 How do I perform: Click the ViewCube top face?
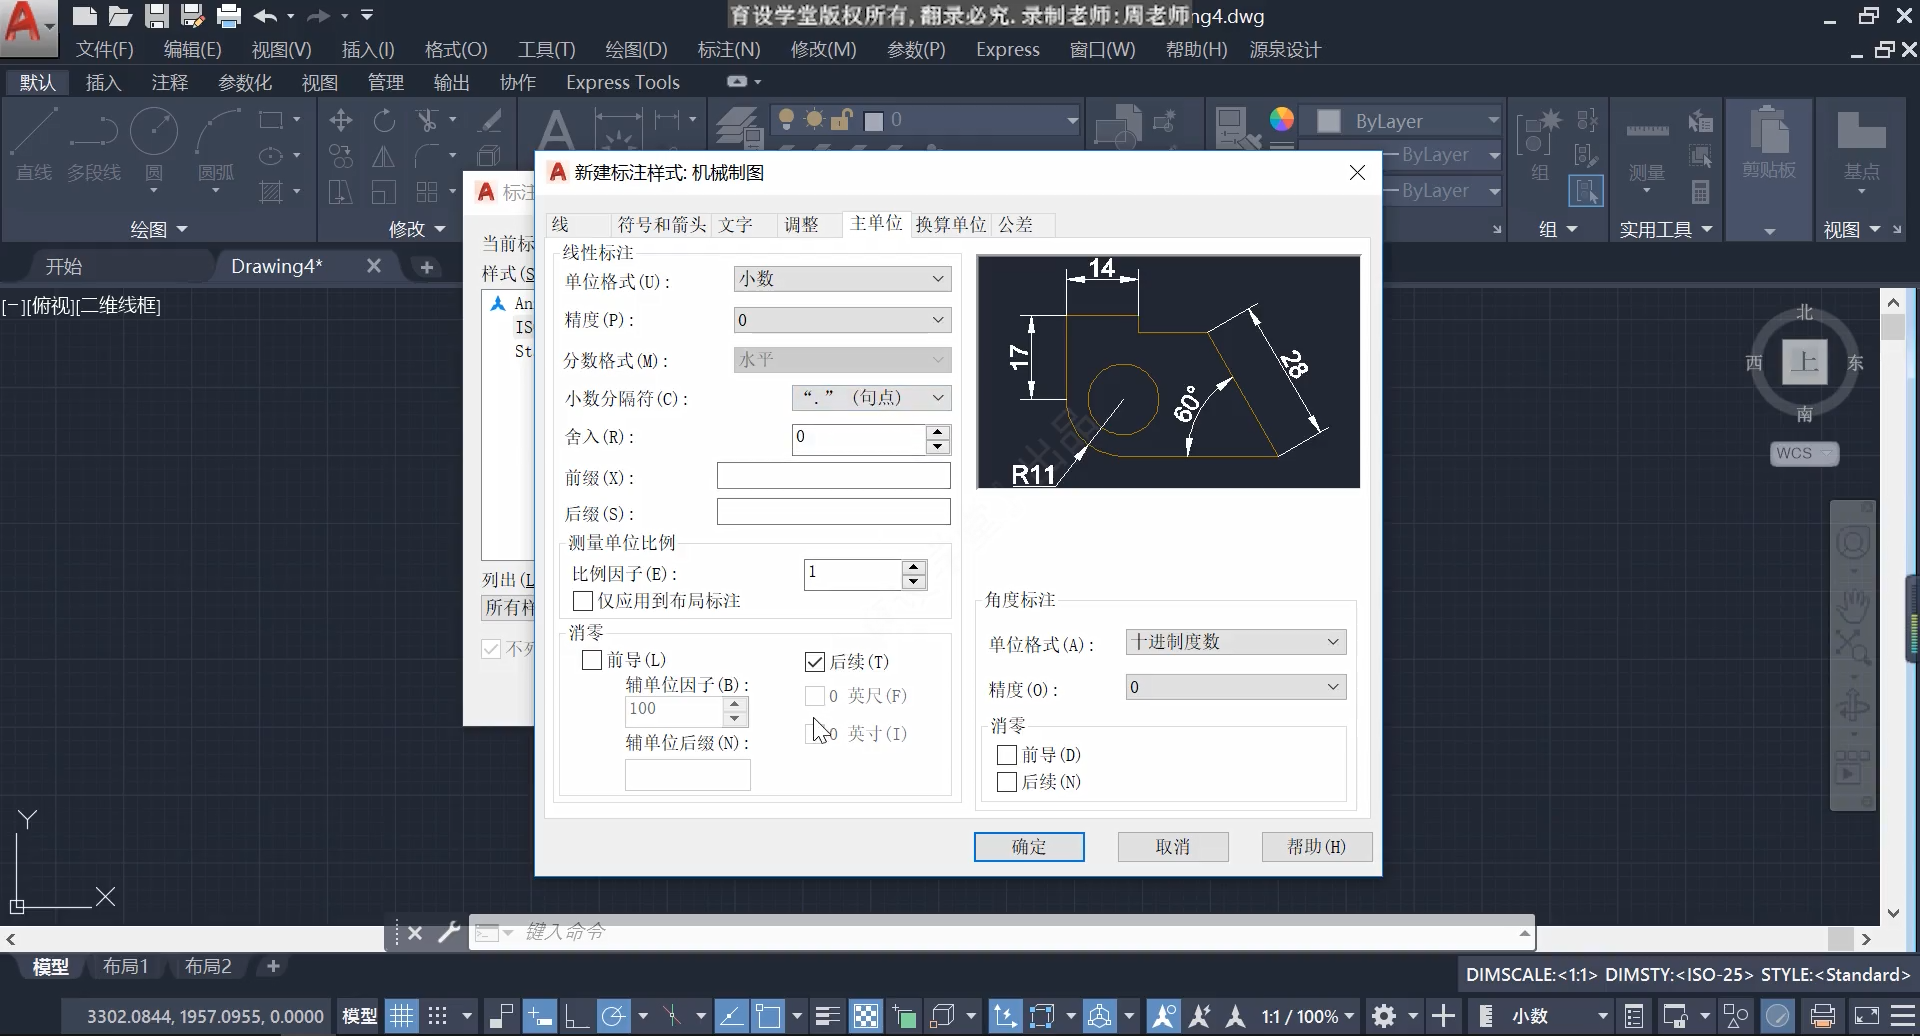tap(1805, 362)
